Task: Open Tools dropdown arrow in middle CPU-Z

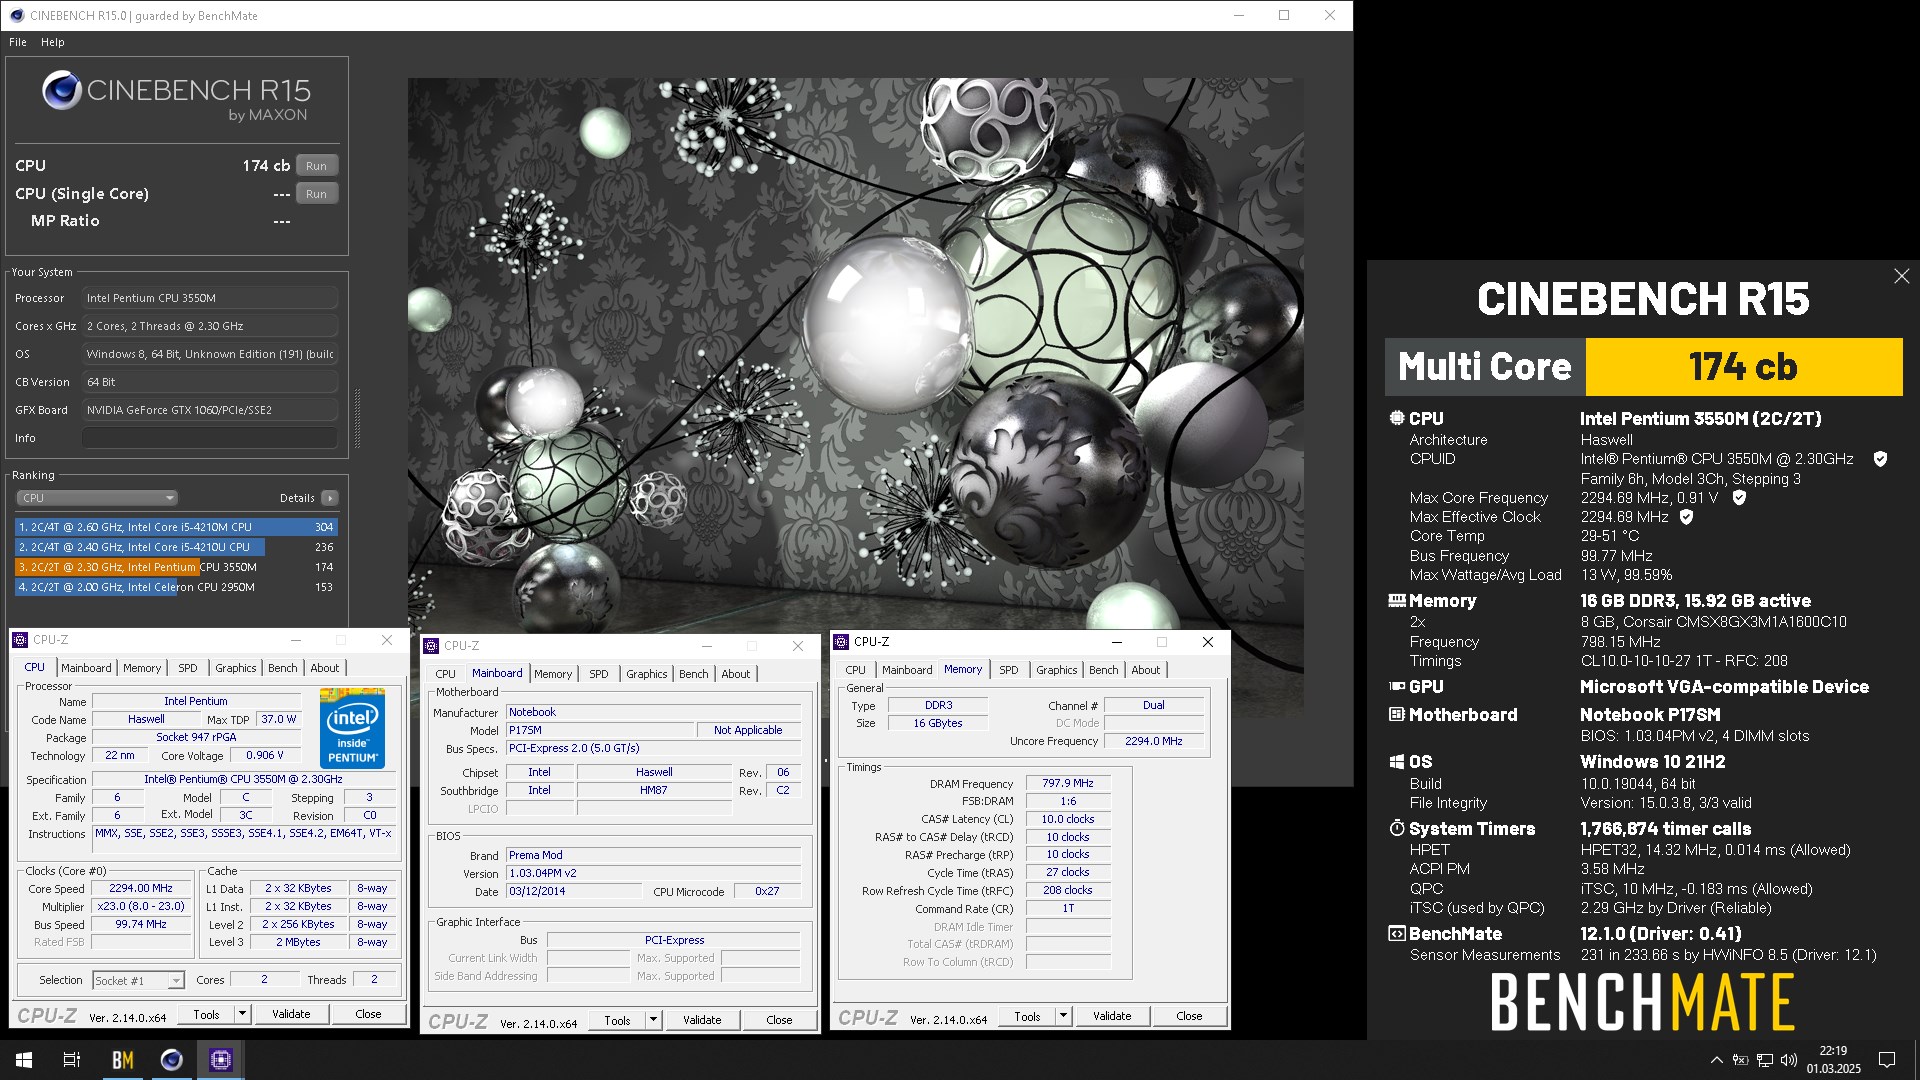Action: point(653,1020)
